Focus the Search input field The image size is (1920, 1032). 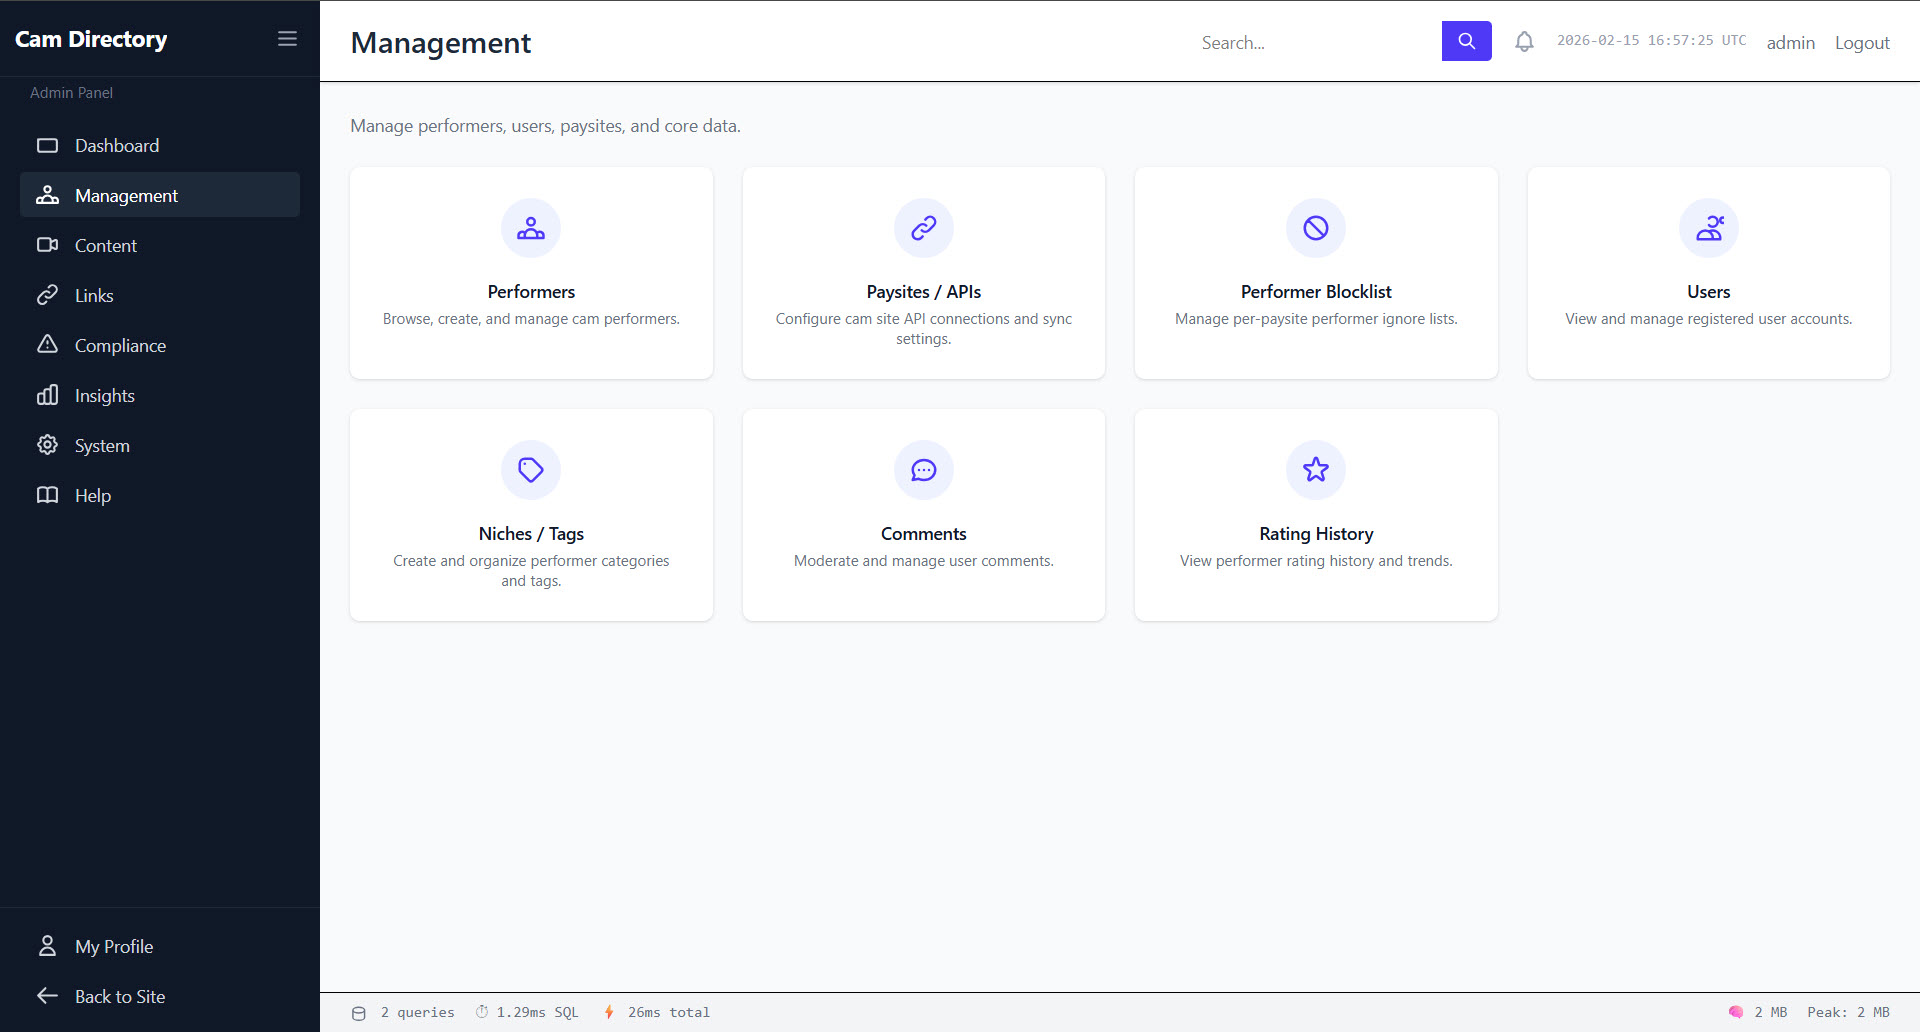coord(1312,43)
